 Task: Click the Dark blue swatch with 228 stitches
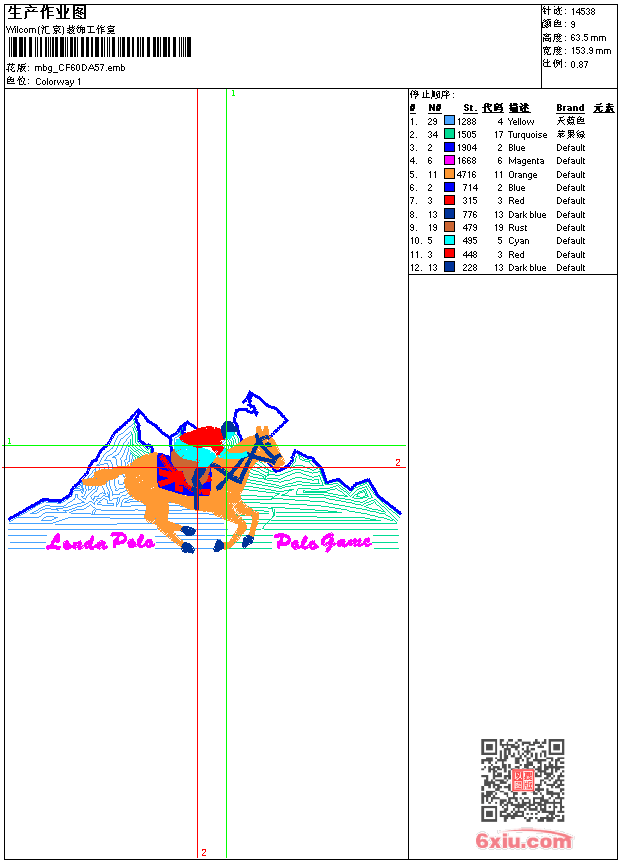coord(449,267)
